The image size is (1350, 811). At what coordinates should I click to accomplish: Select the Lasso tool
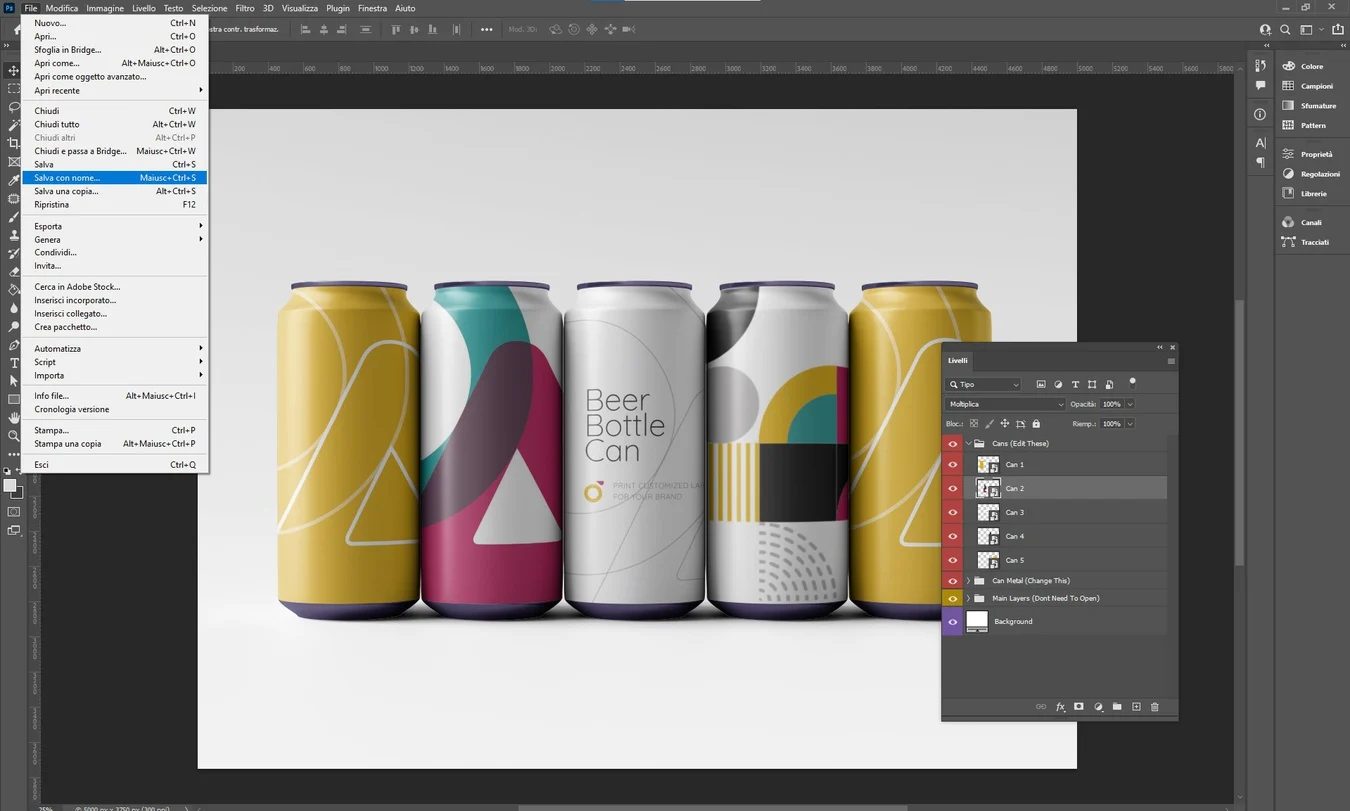[x=13, y=107]
